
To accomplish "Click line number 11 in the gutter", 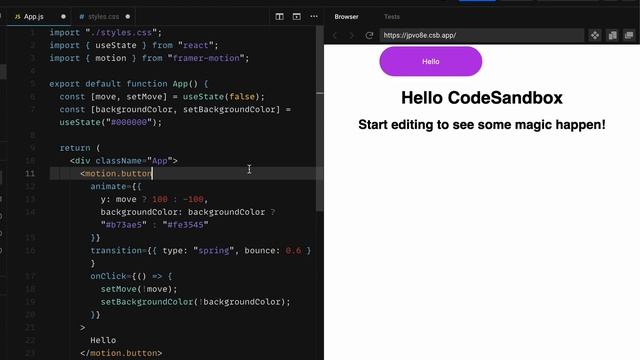I will tap(30, 173).
